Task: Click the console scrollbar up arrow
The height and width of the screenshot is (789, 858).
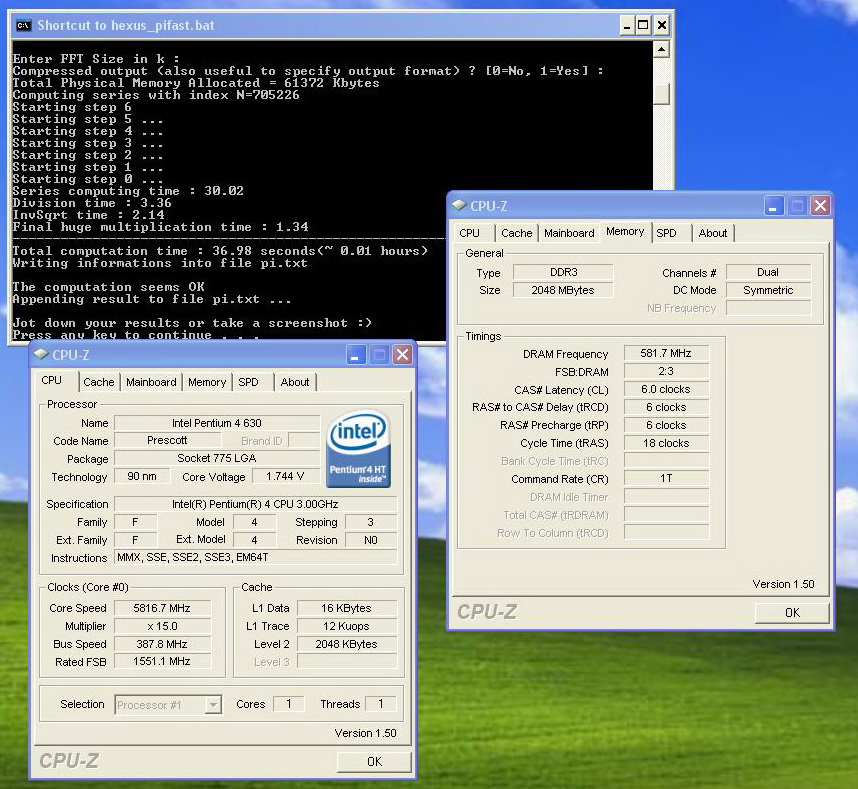Action: tap(661, 50)
